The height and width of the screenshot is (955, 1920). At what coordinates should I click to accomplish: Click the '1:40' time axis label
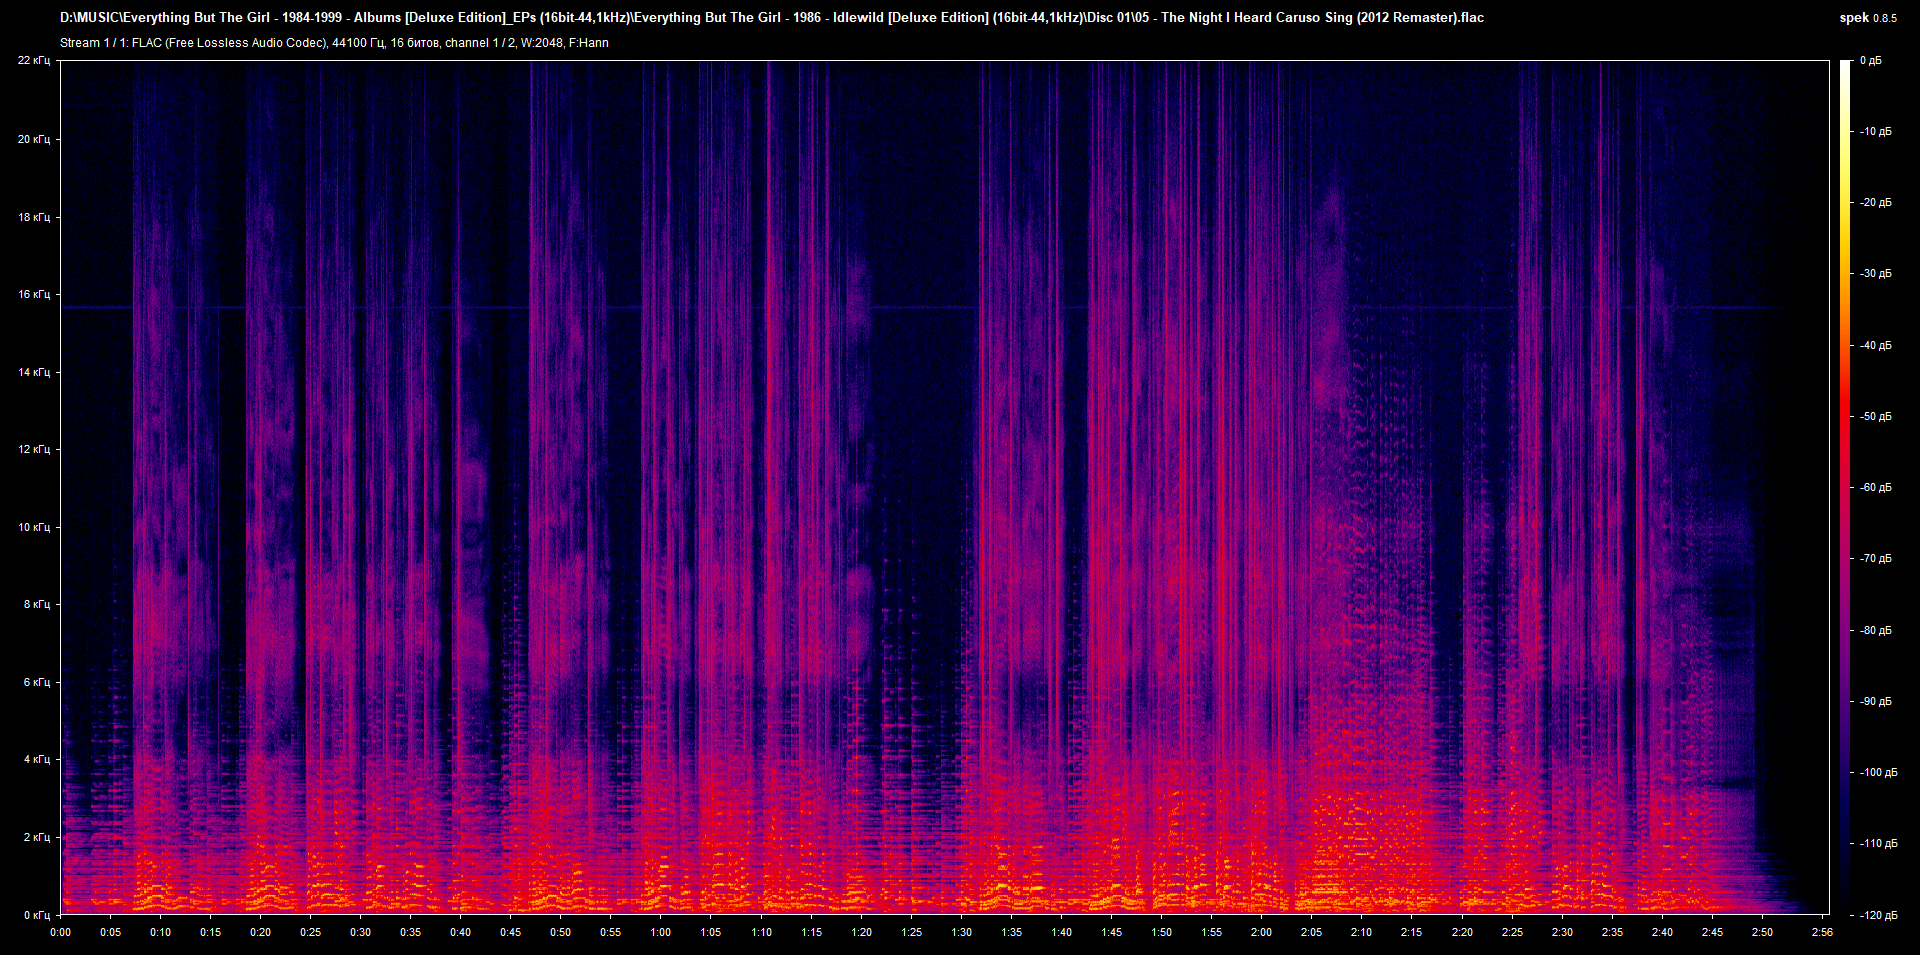pos(1061,932)
